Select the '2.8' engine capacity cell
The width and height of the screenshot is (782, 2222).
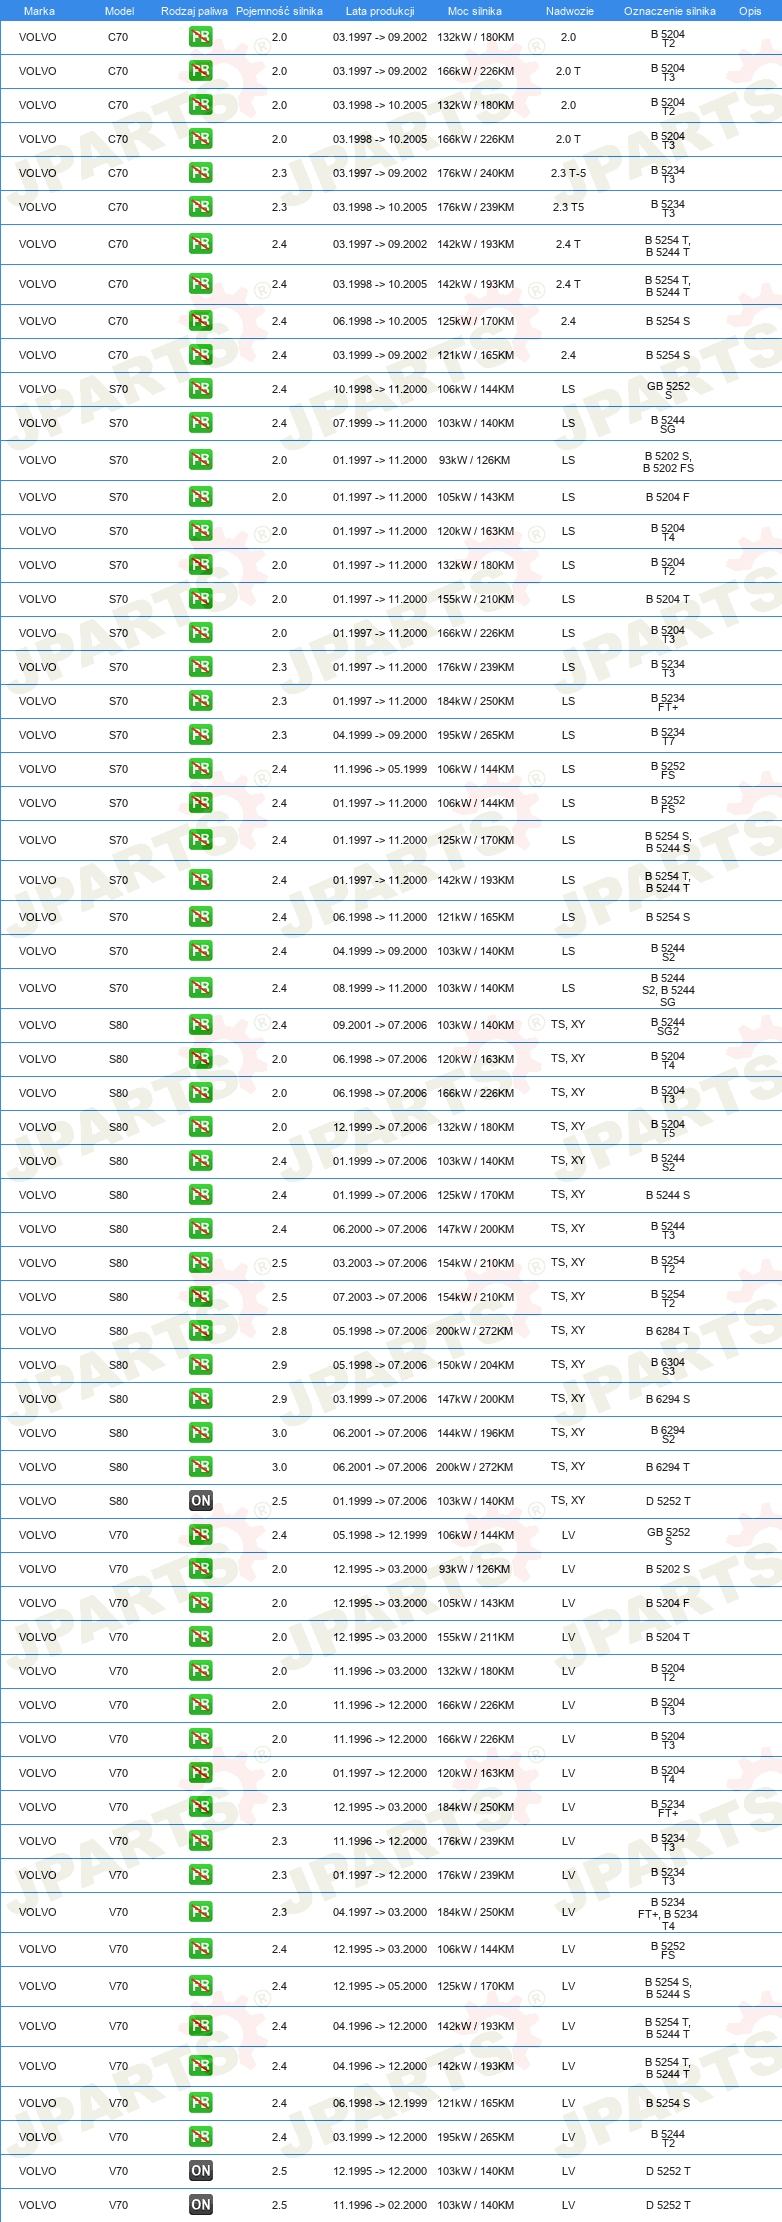[x=279, y=1331]
